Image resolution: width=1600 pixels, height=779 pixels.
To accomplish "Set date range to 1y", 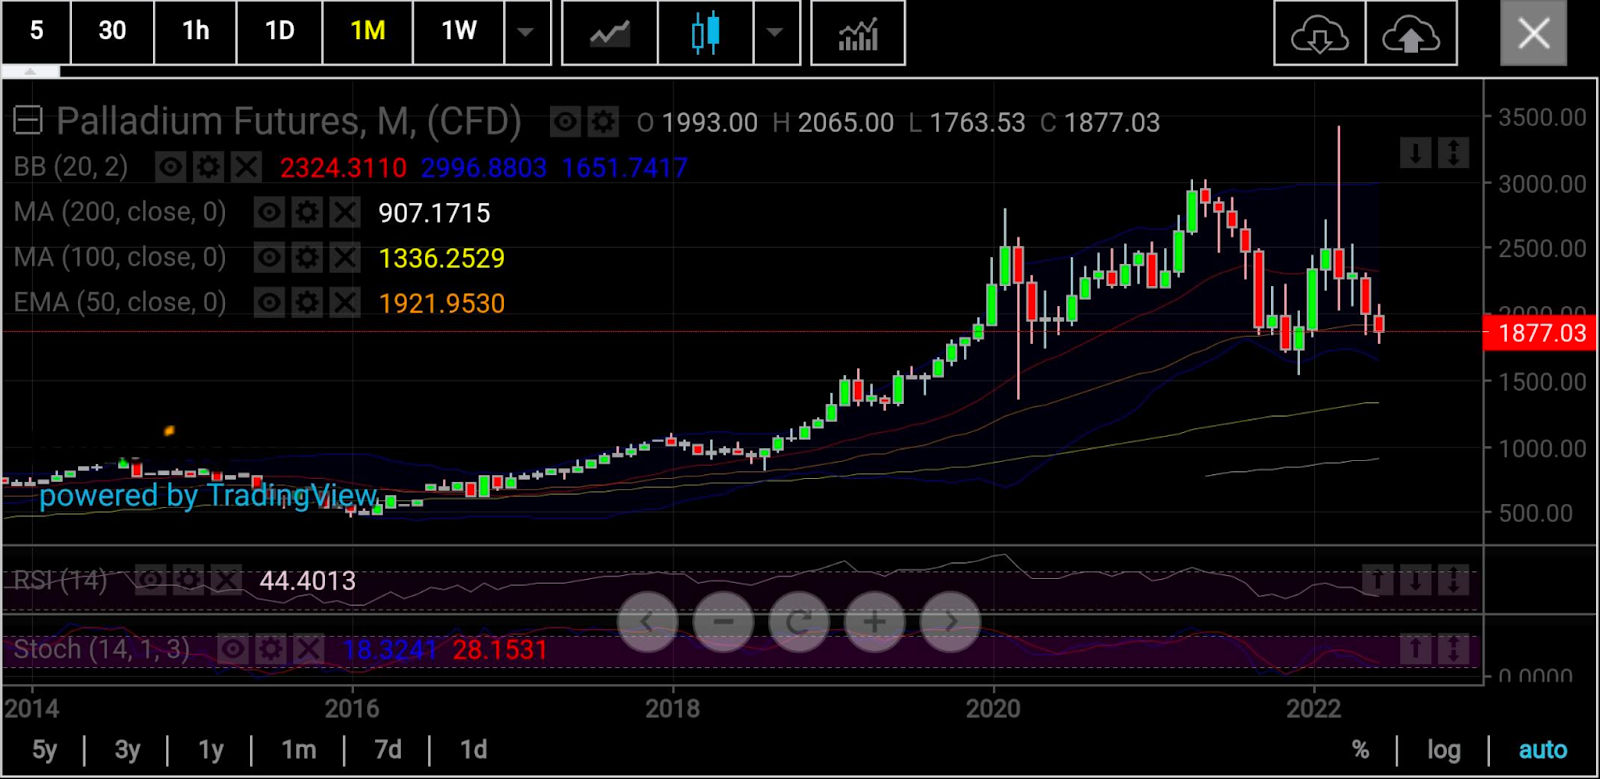I will click(x=211, y=750).
